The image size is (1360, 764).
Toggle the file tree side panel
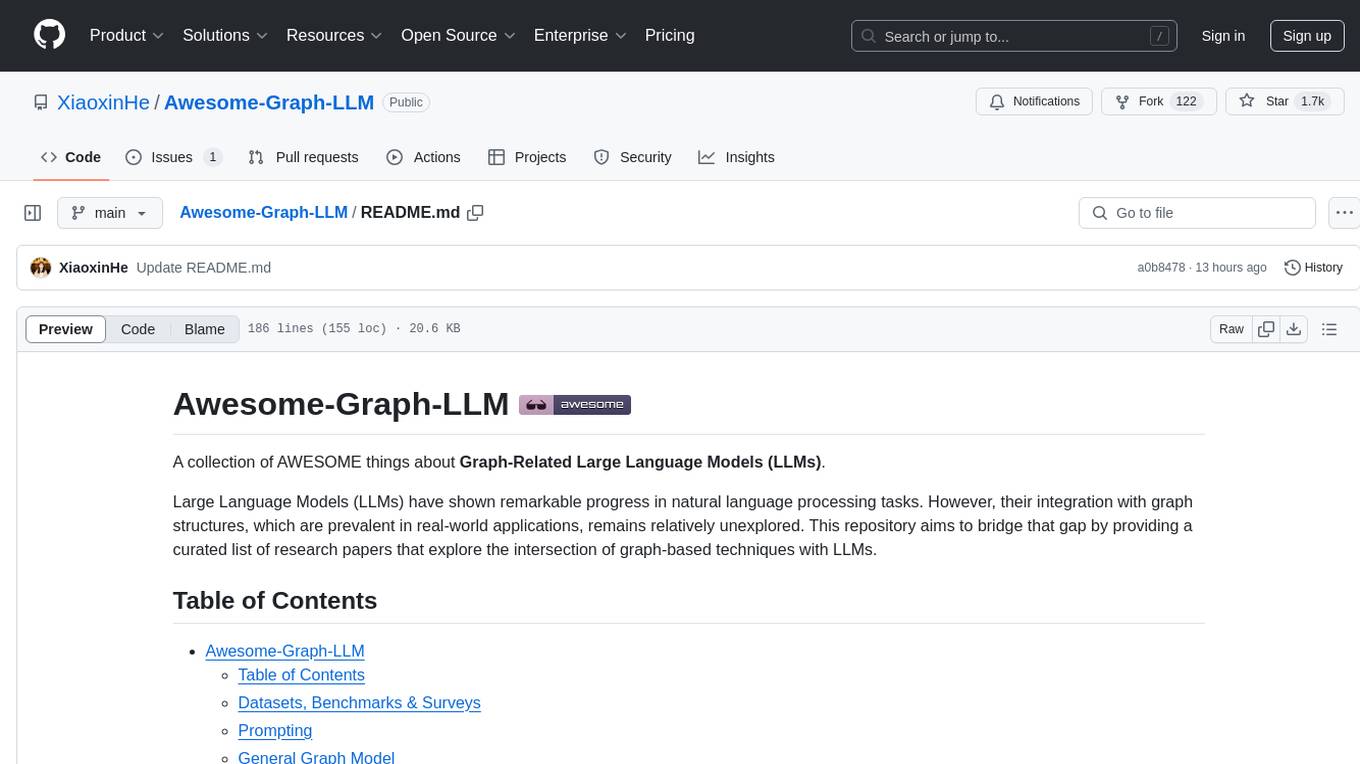(x=32, y=213)
